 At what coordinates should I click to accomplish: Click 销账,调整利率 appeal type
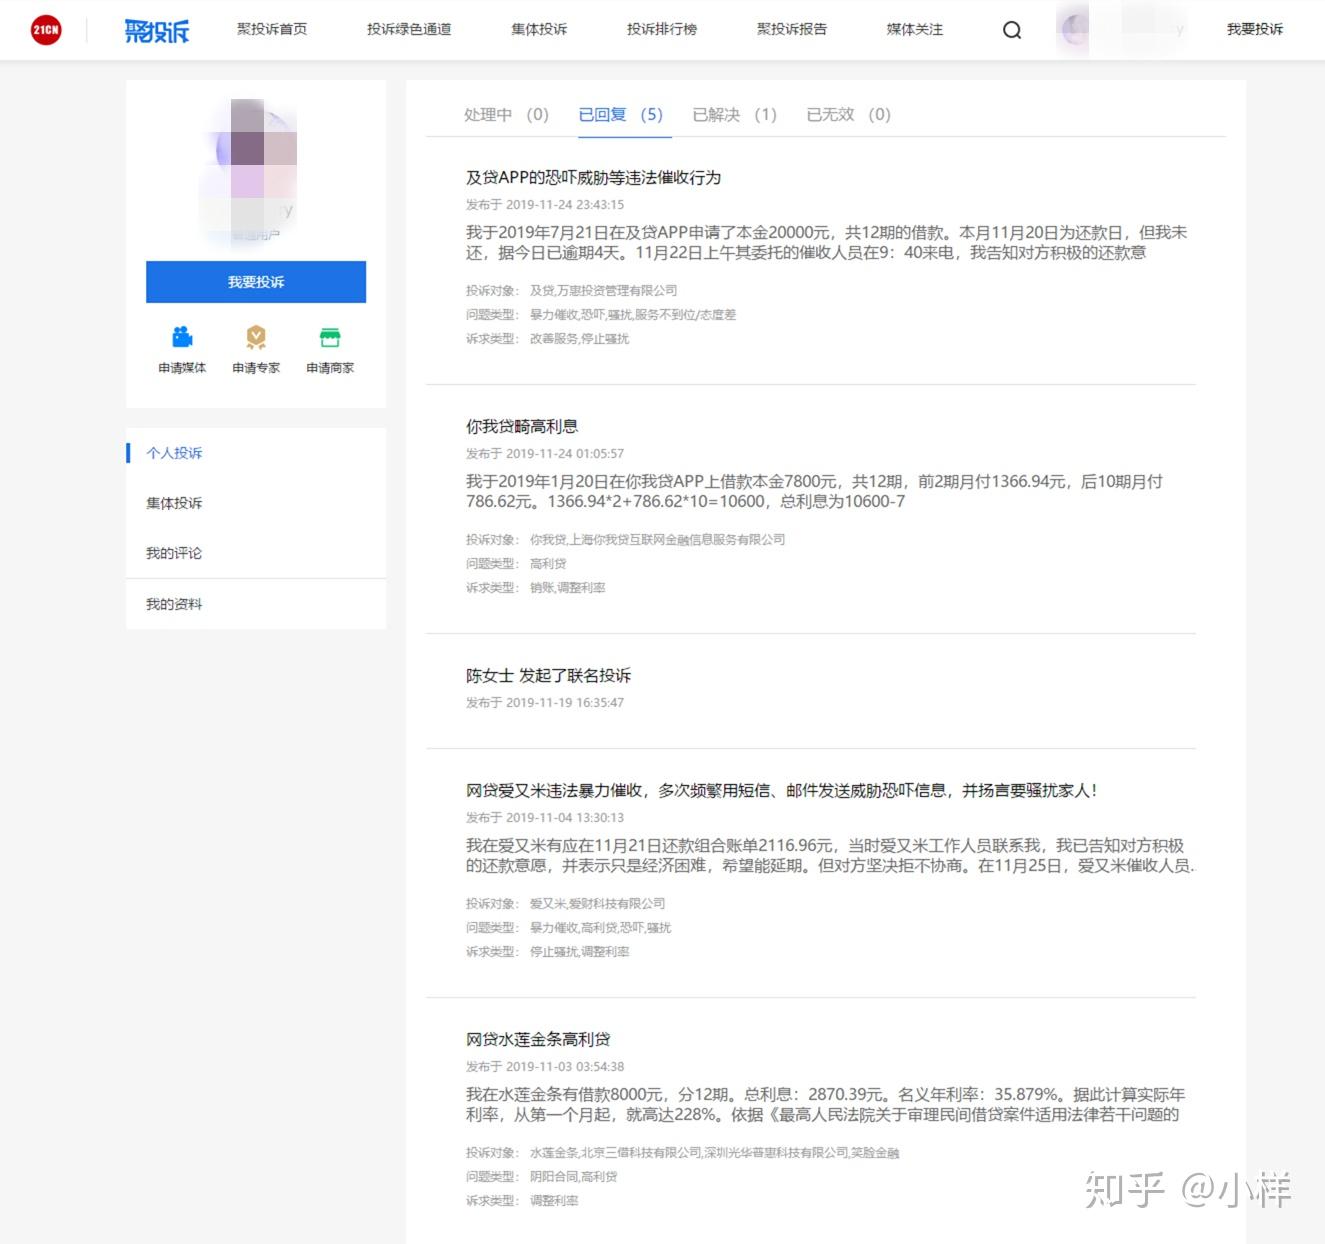567,588
